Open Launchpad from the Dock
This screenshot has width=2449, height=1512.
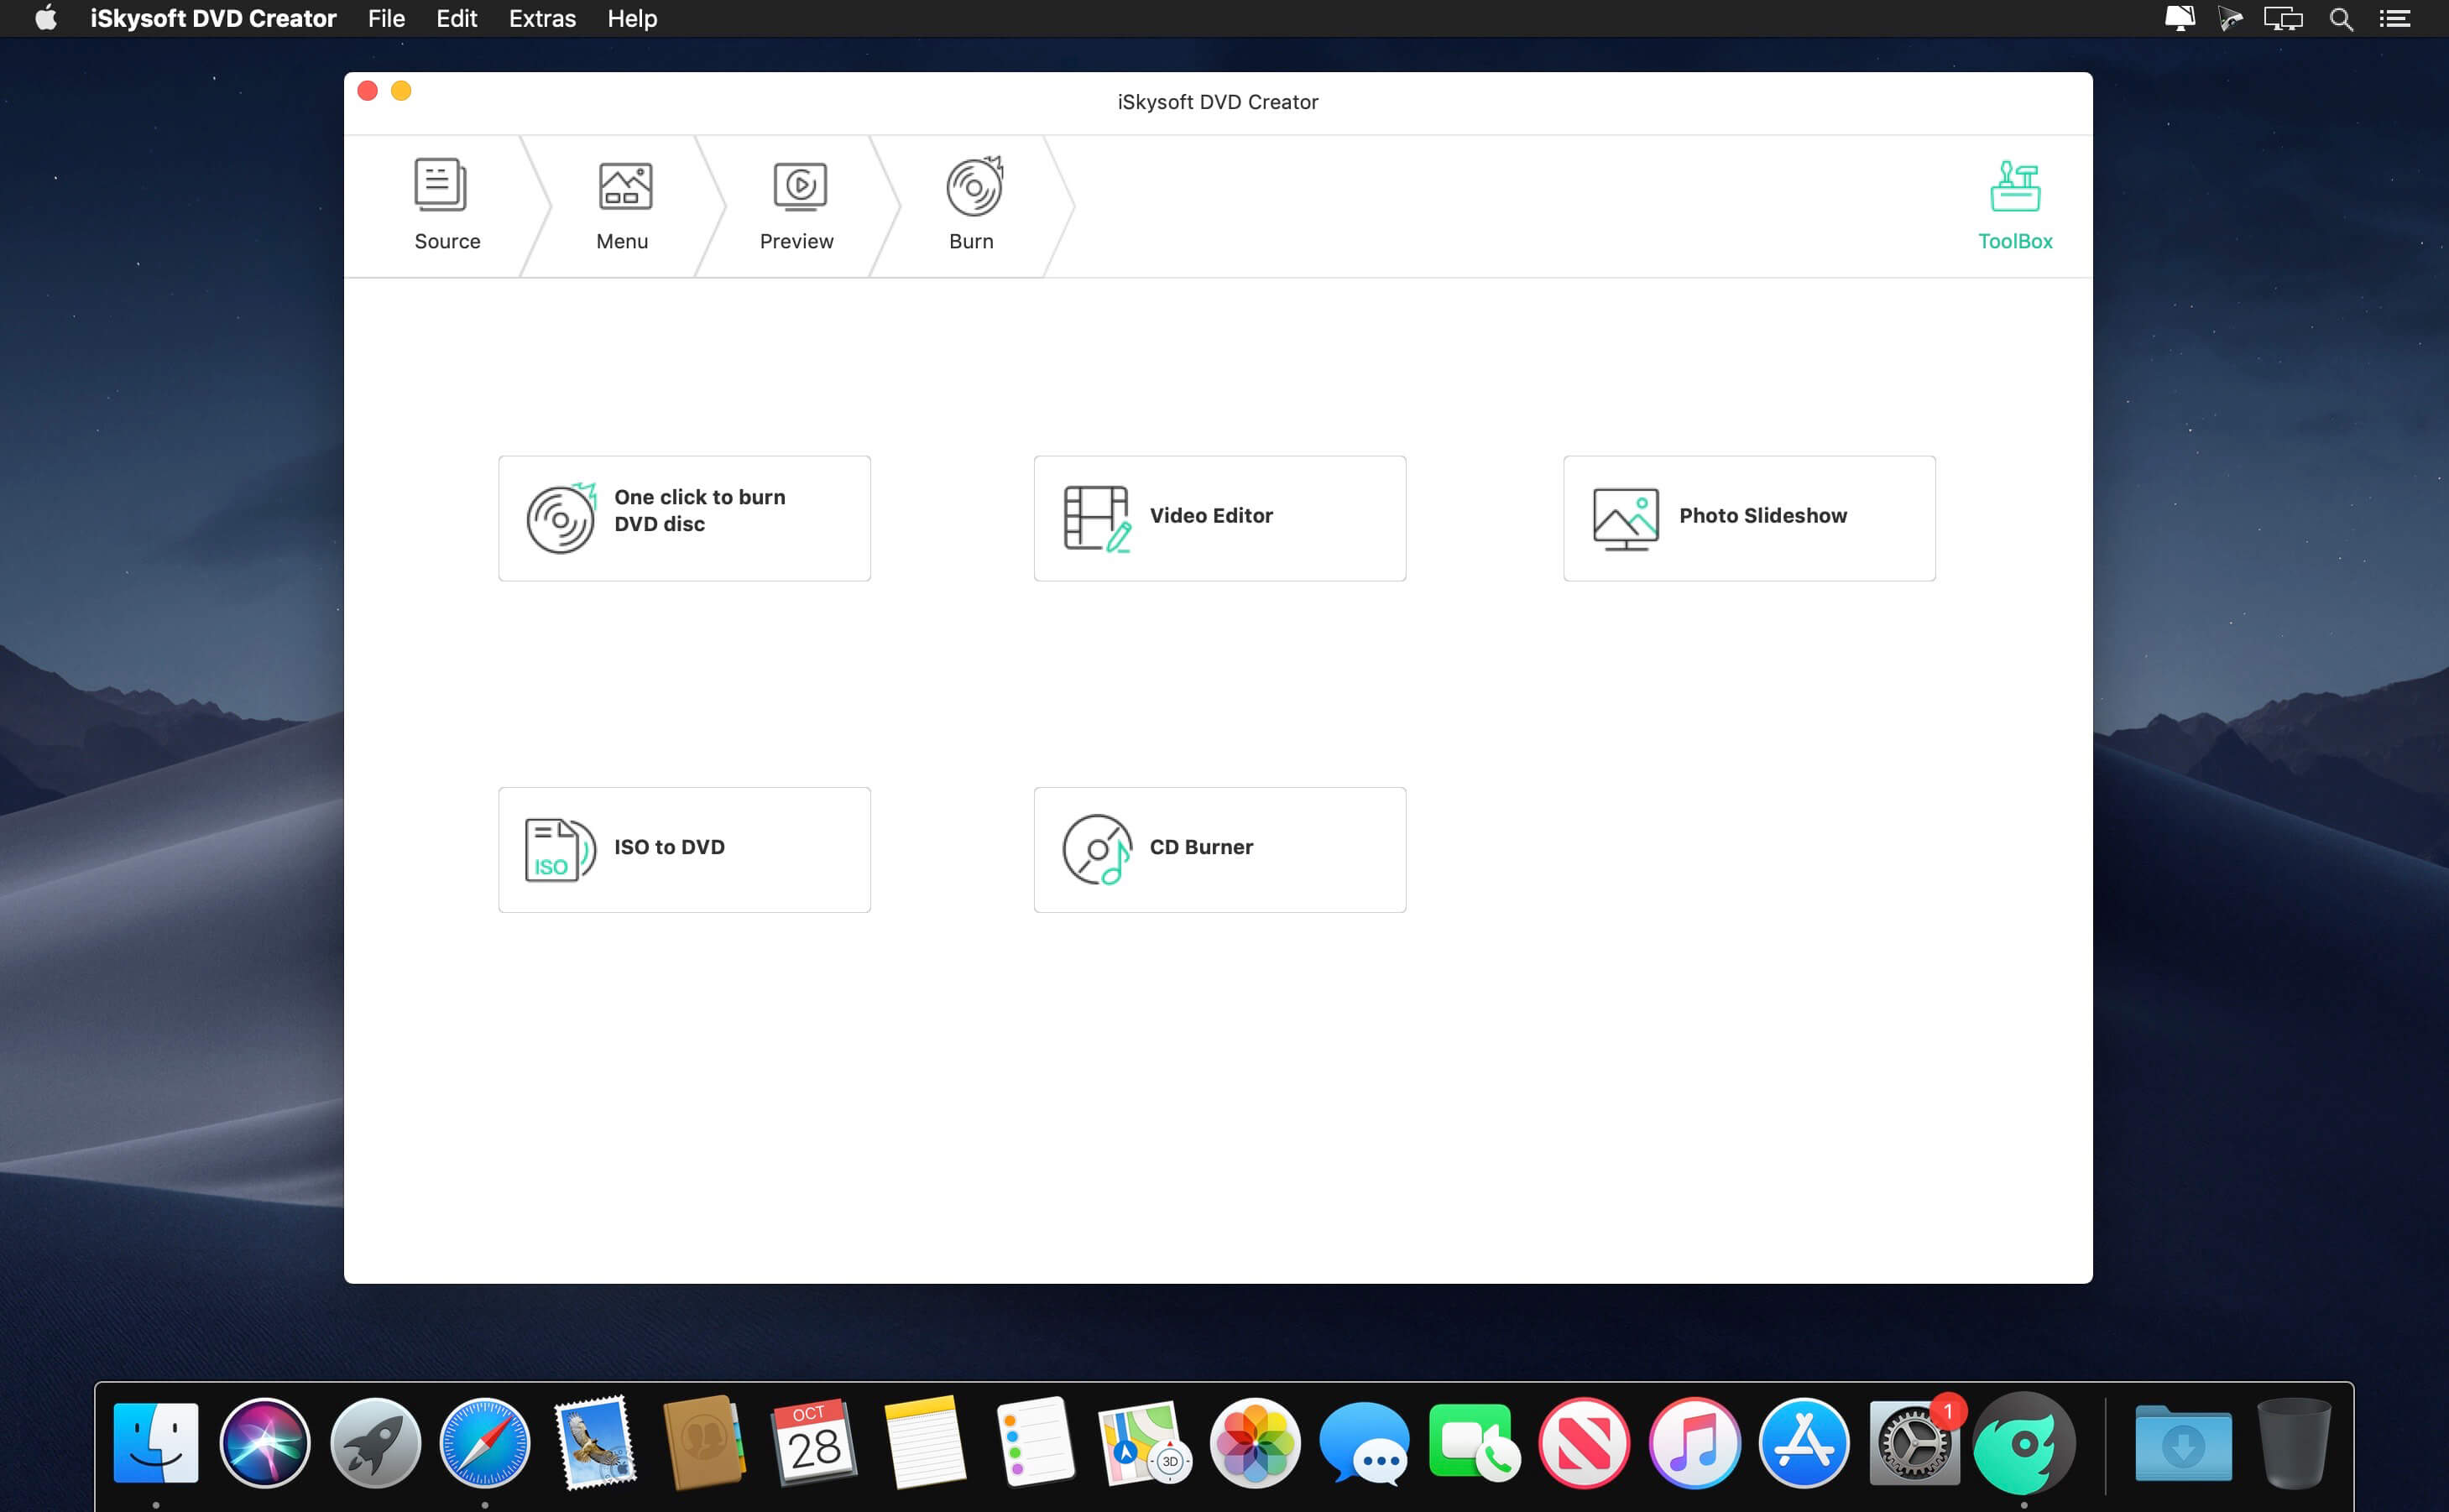(375, 1442)
